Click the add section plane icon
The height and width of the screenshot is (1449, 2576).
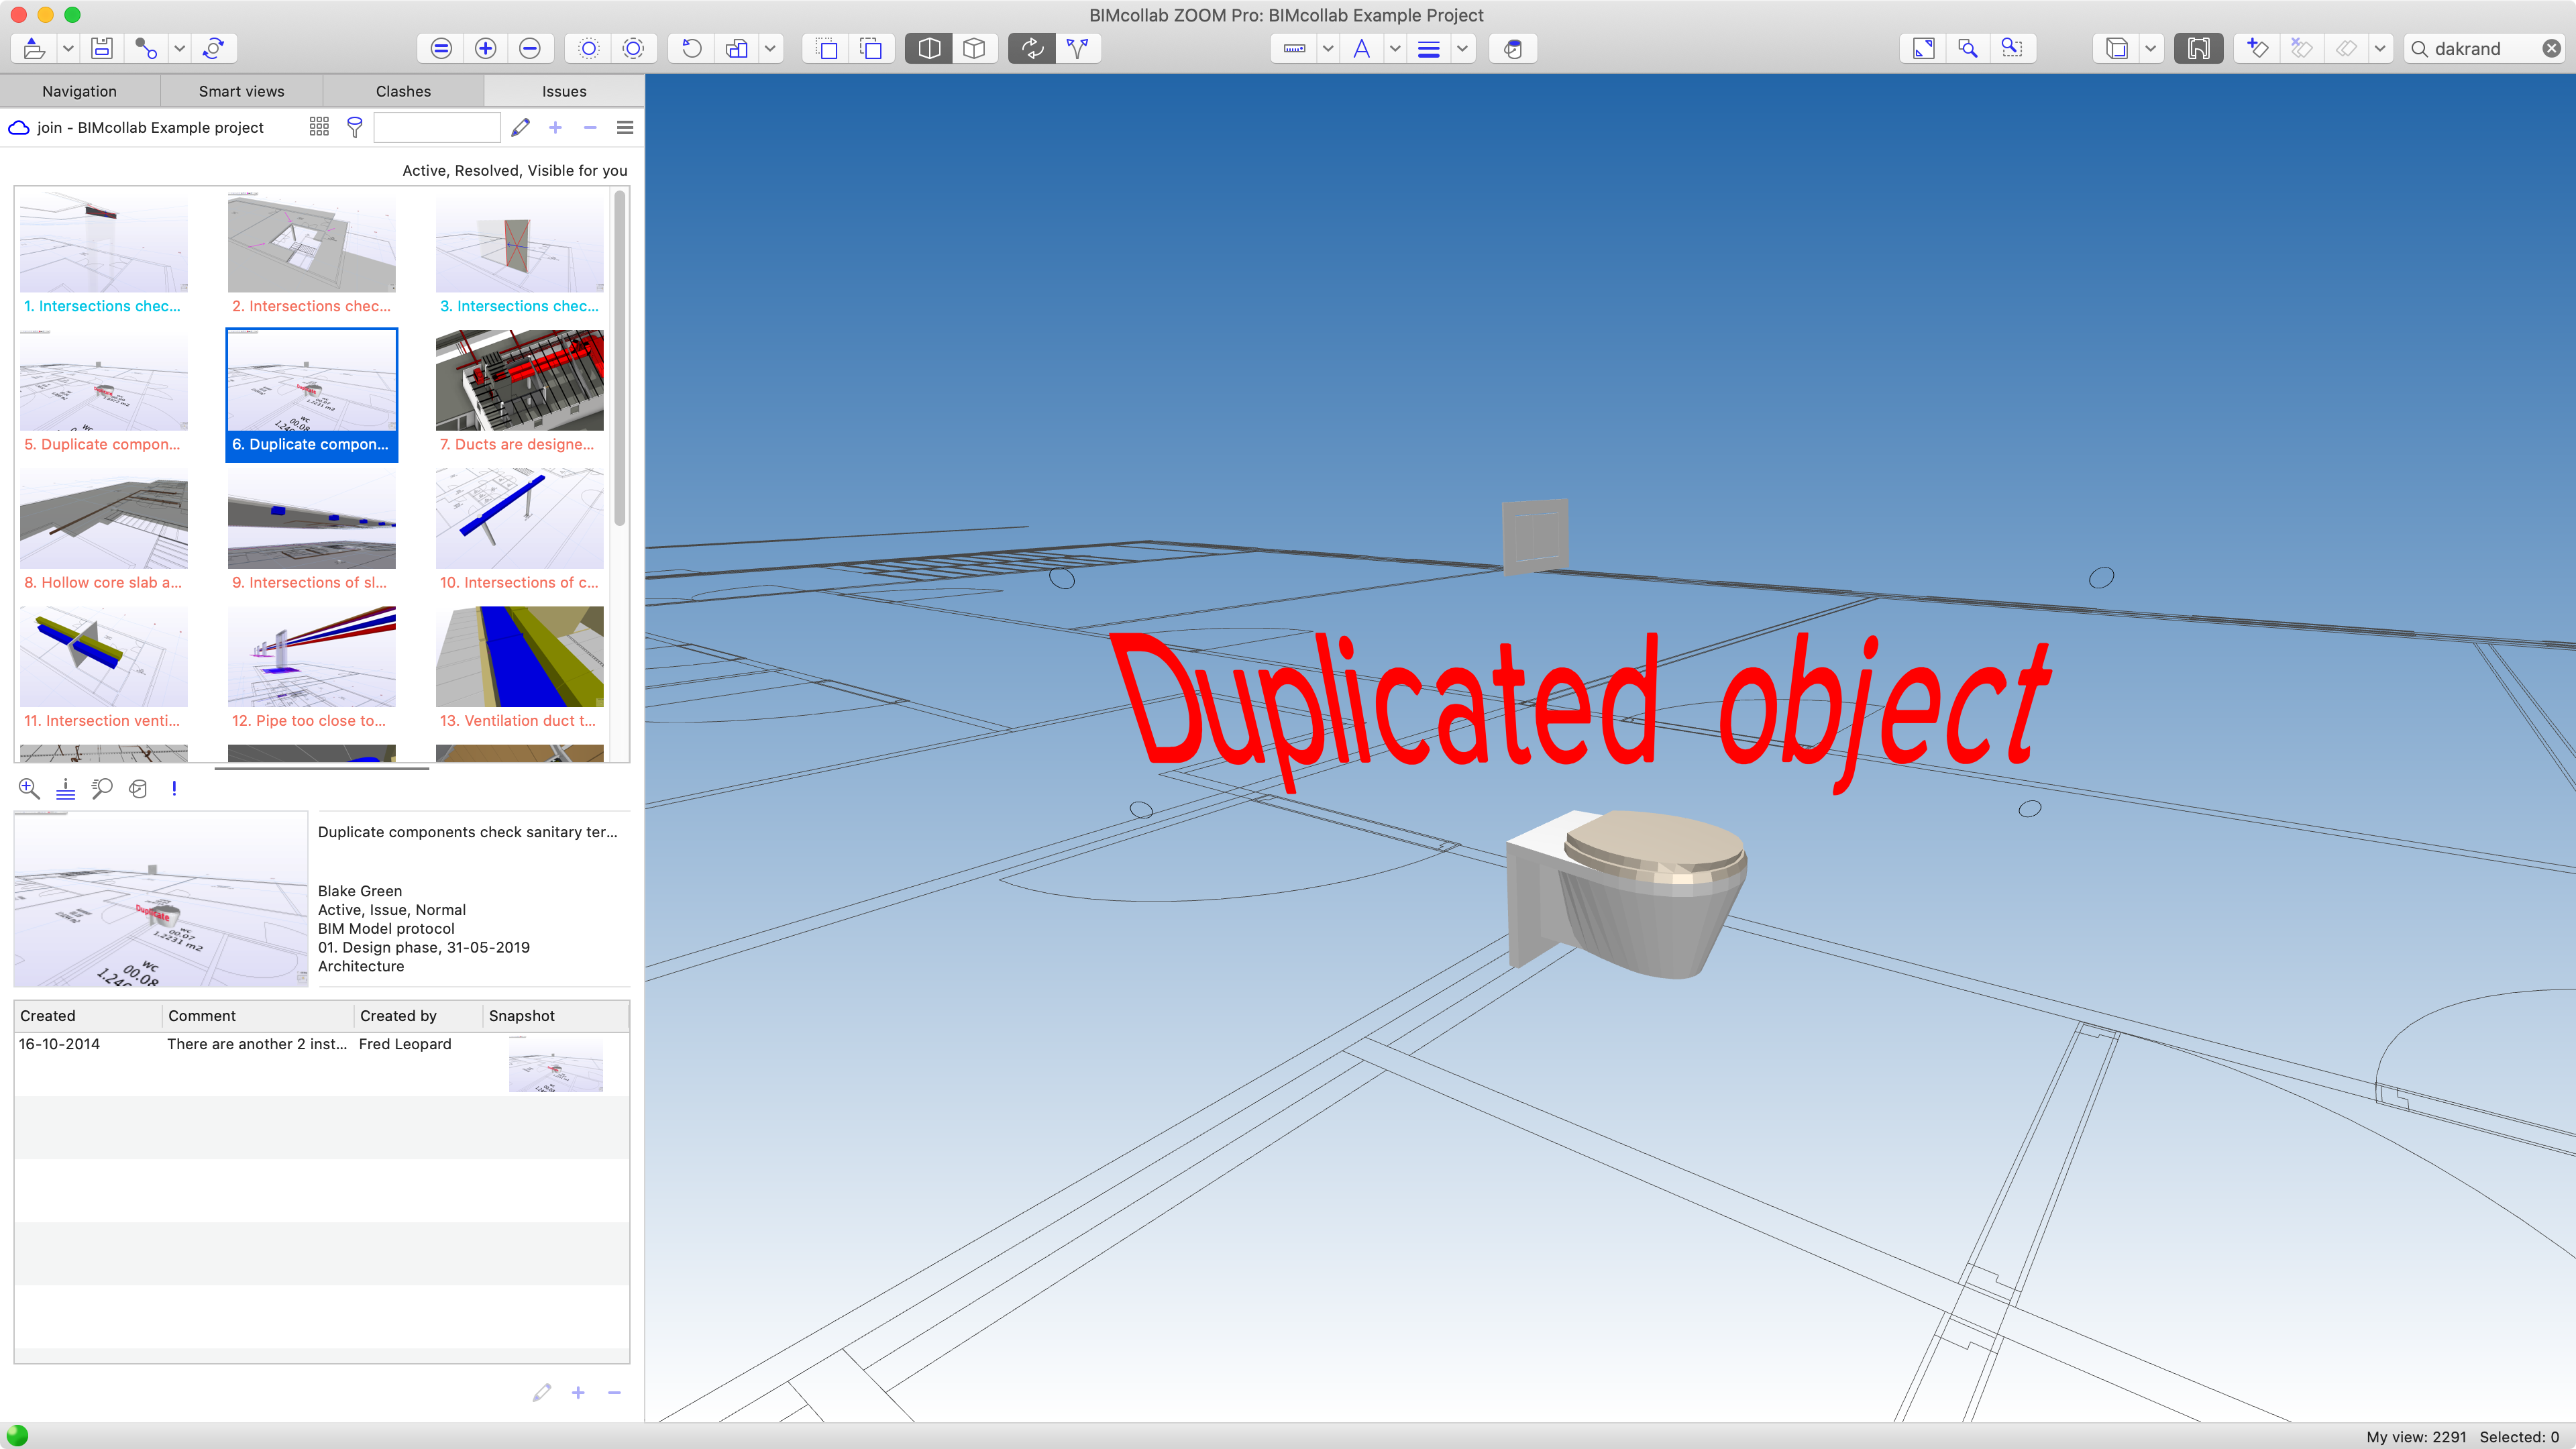point(2257,48)
